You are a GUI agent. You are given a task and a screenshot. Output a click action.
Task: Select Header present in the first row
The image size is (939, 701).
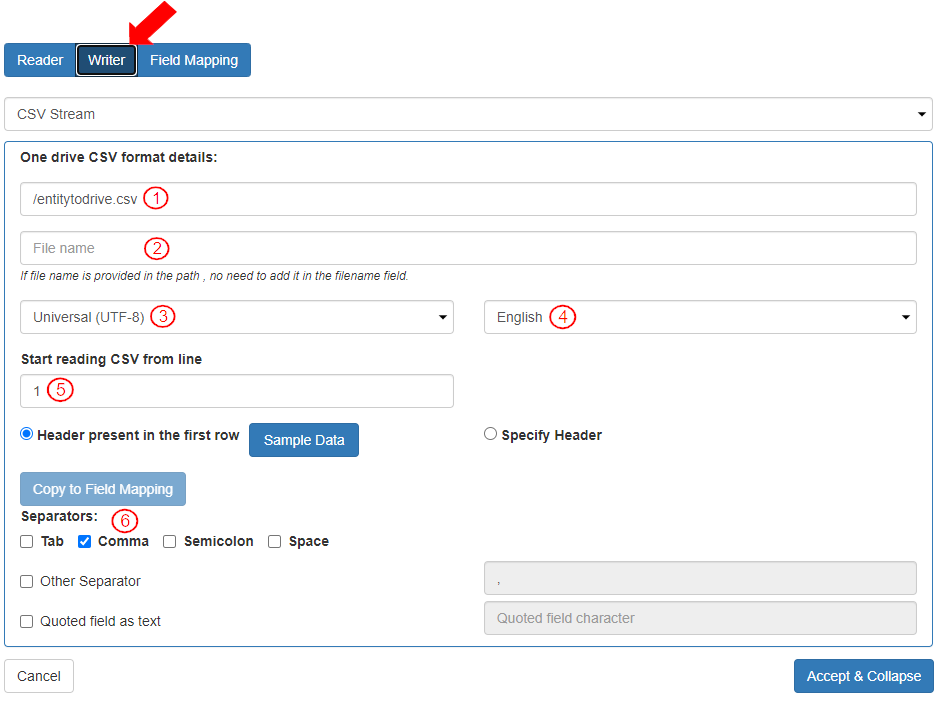pos(27,434)
